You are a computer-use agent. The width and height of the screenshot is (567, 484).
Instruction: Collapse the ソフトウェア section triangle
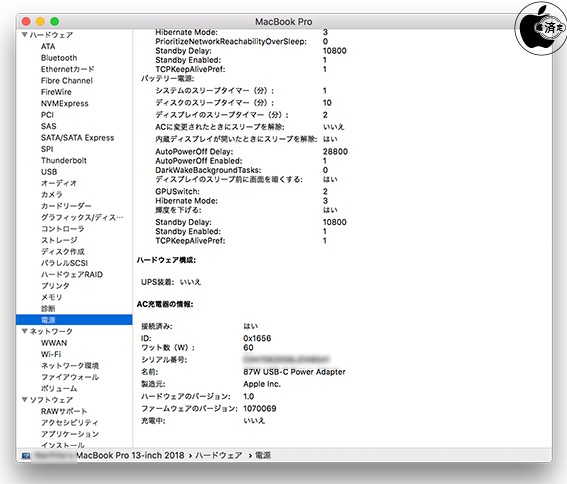point(25,399)
